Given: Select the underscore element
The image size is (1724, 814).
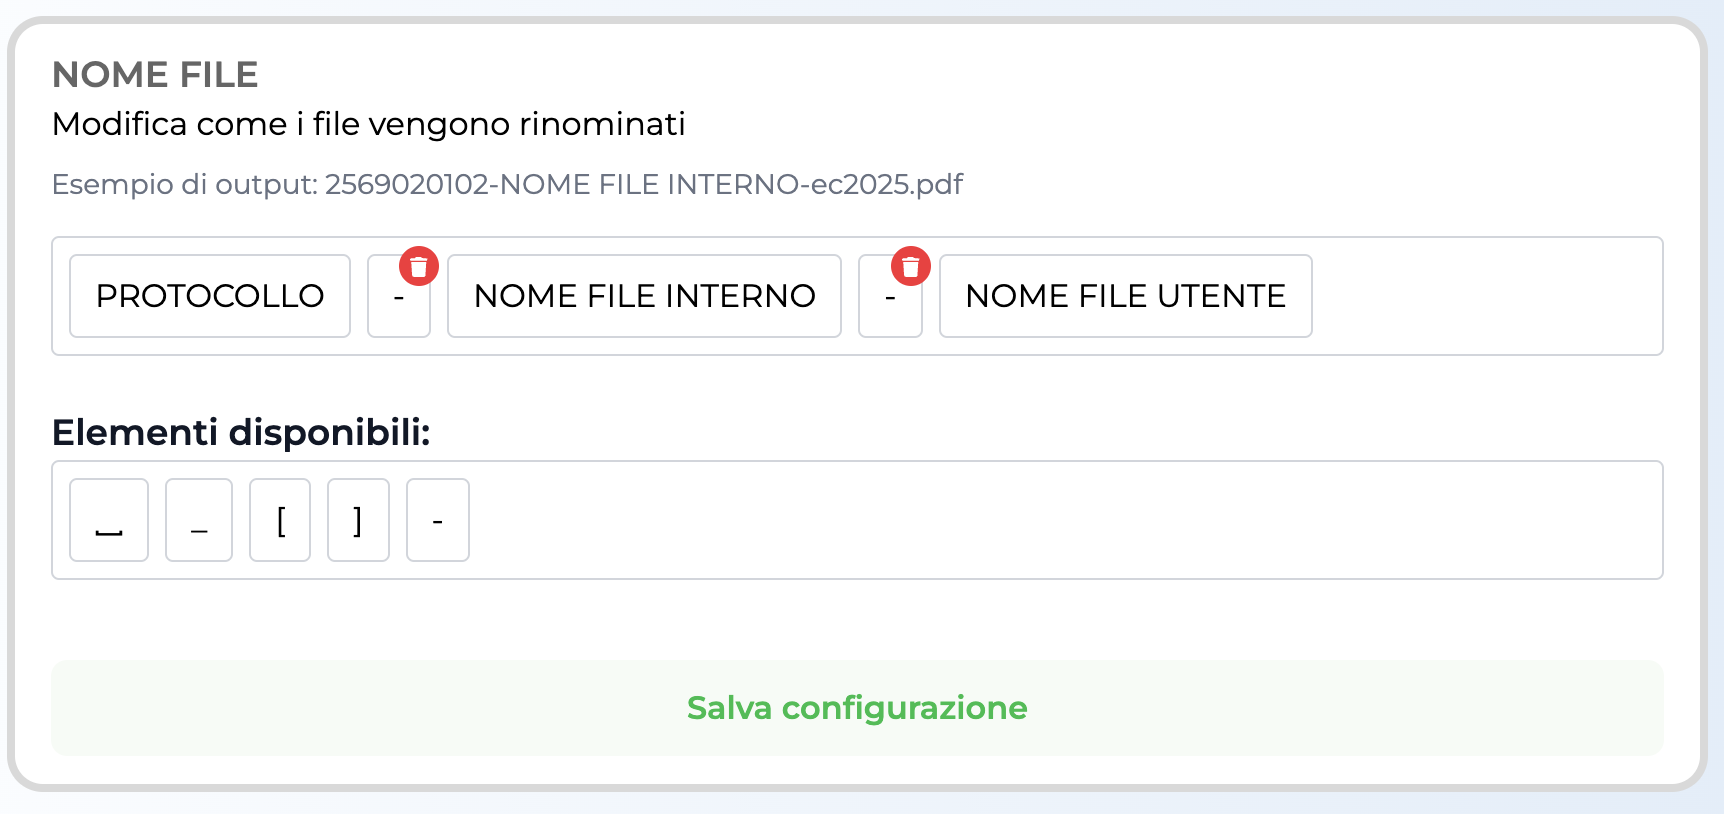Looking at the screenshot, I should [198, 520].
